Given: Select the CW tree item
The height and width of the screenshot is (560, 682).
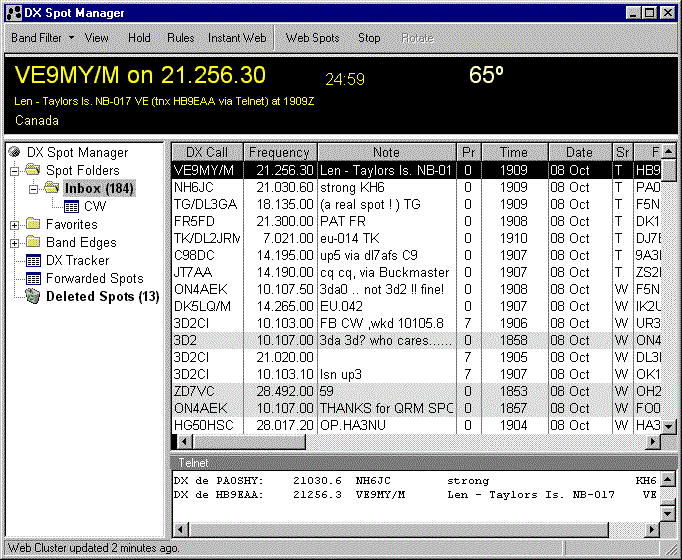Looking at the screenshot, I should pyautogui.click(x=95, y=206).
